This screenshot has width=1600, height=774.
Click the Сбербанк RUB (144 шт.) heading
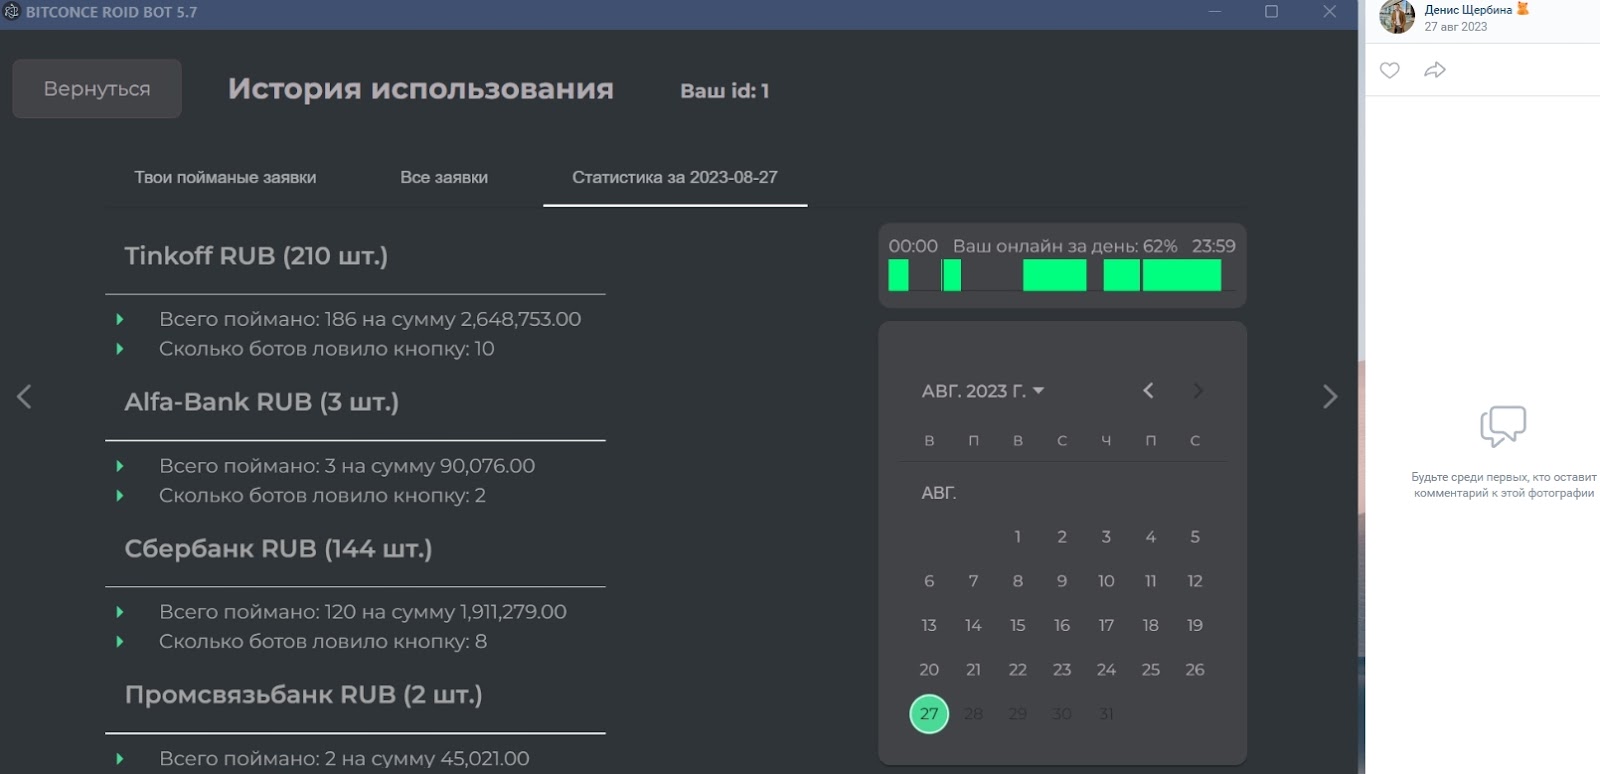pos(278,549)
